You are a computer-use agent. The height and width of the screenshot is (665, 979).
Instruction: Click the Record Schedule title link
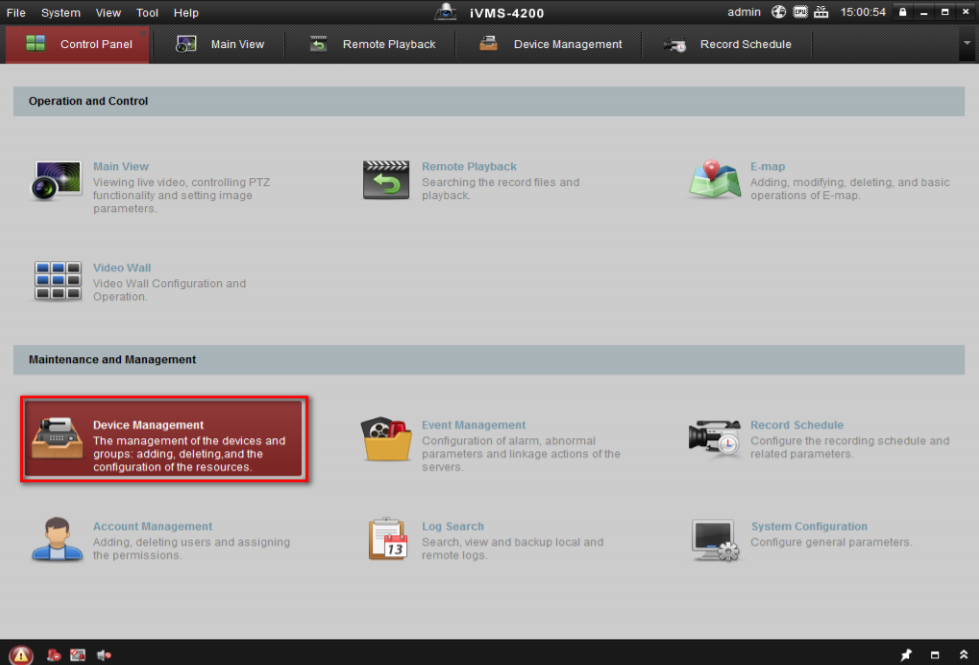797,425
